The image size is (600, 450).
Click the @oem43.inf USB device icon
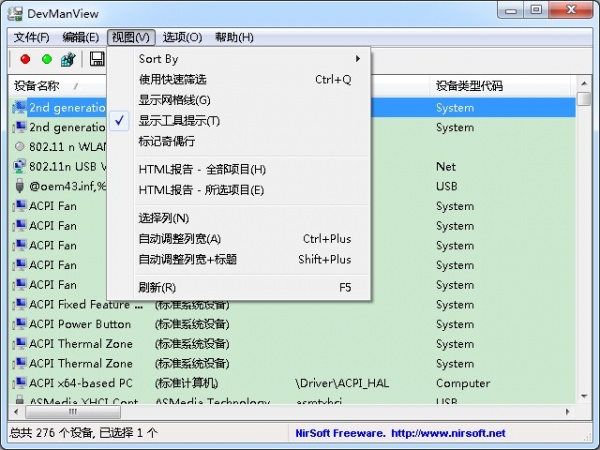[19, 186]
